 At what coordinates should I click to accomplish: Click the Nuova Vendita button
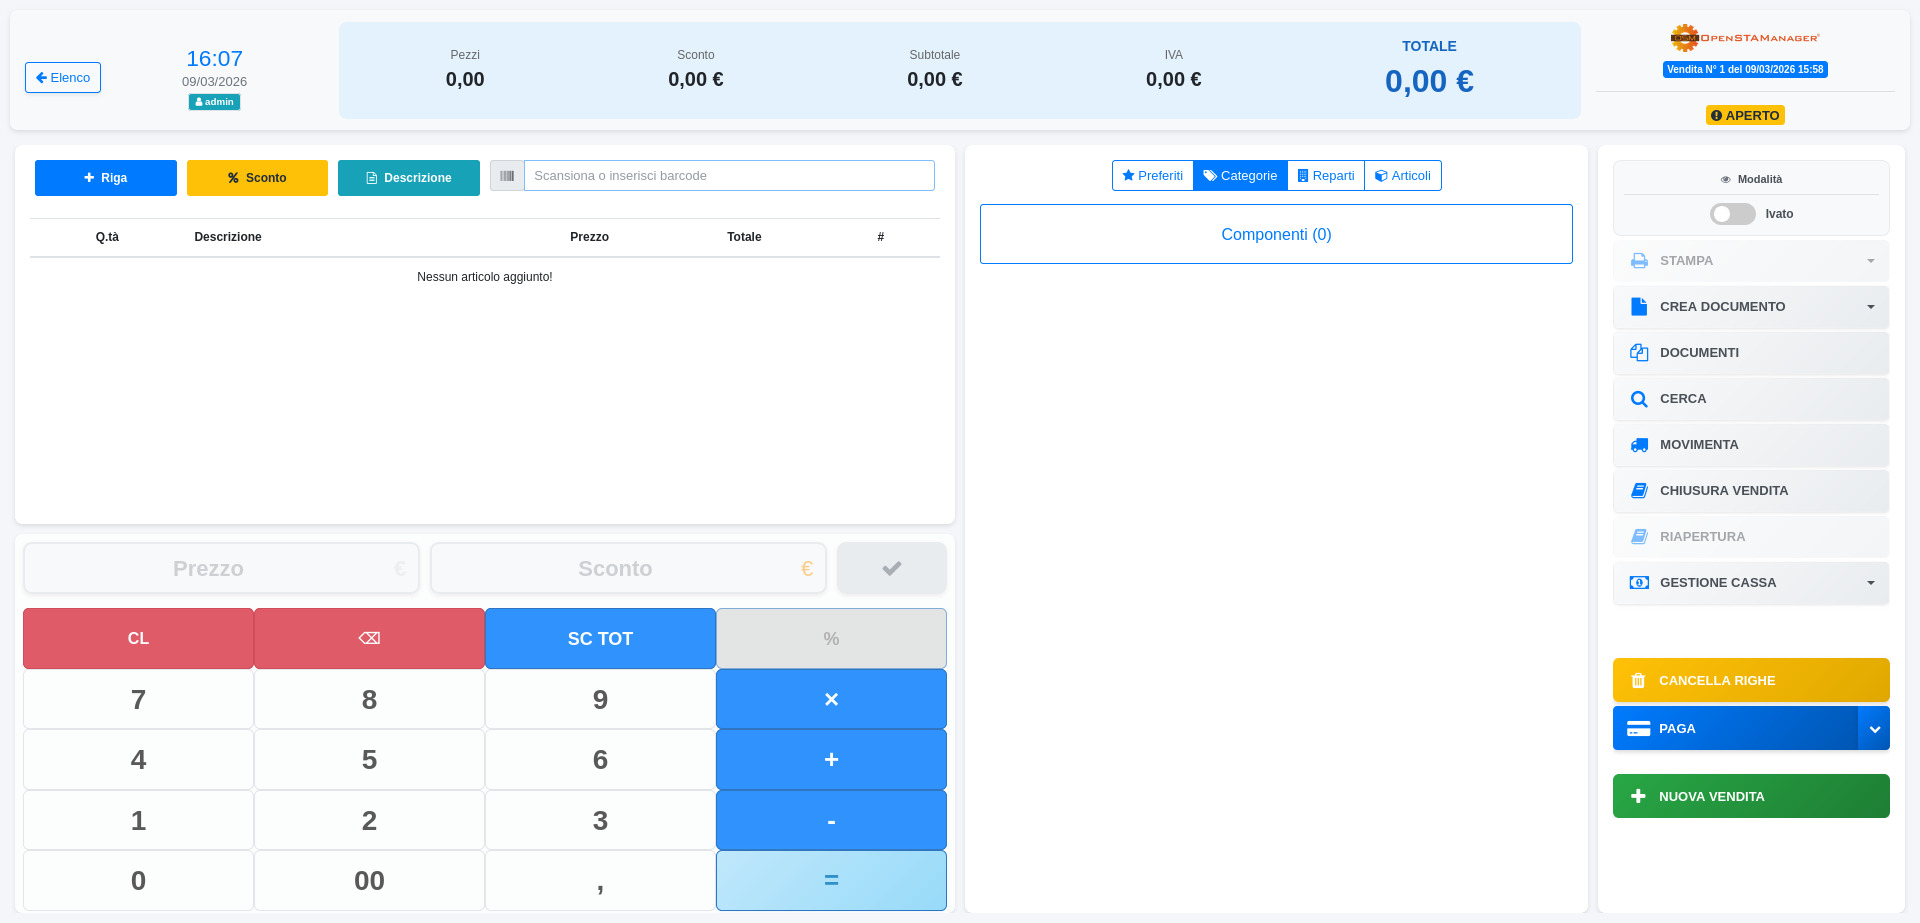point(1750,796)
